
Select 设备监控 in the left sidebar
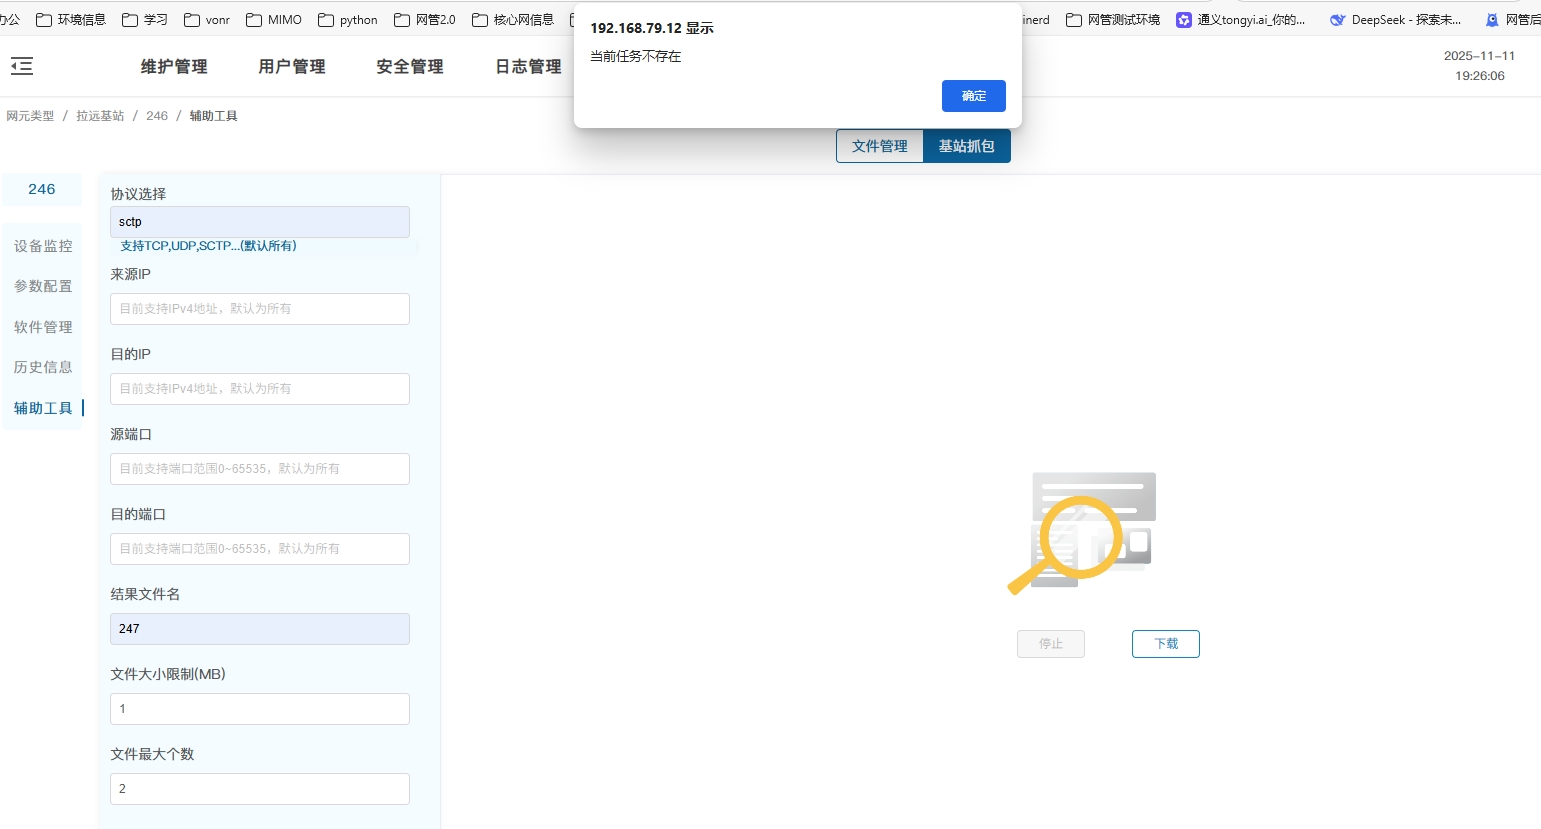43,246
